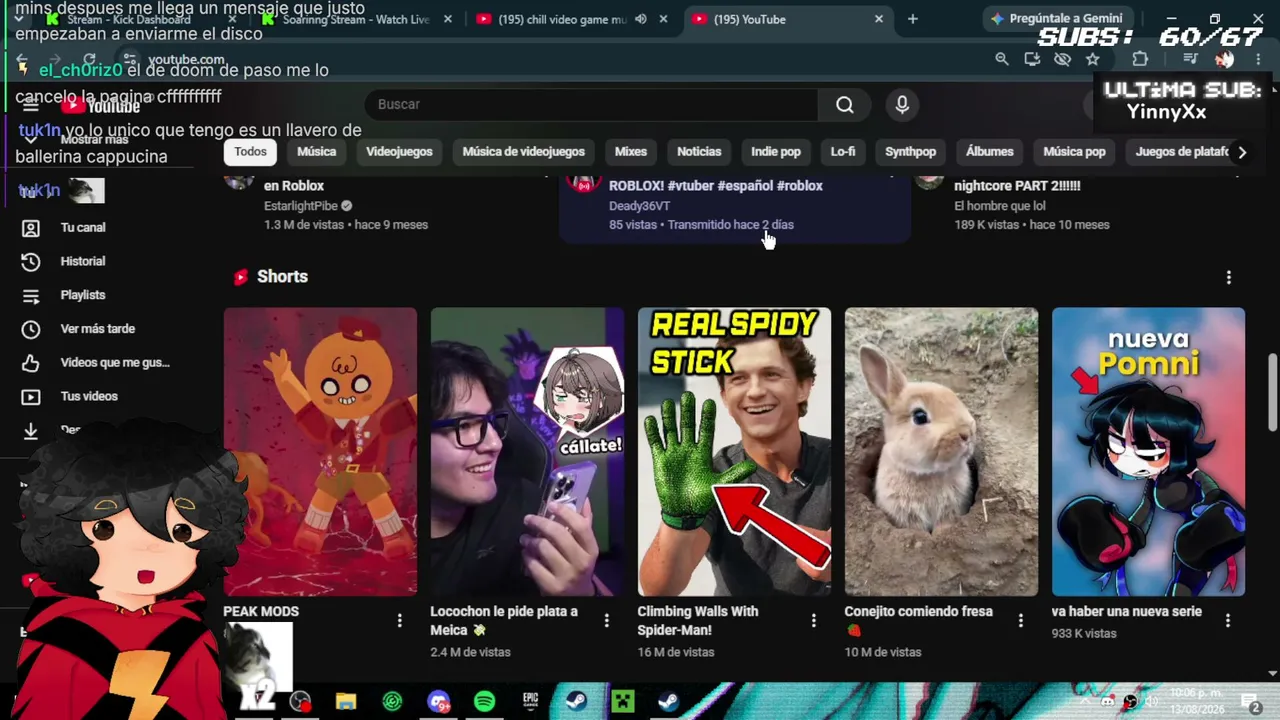Mute the chill video game music tab

tap(641, 19)
